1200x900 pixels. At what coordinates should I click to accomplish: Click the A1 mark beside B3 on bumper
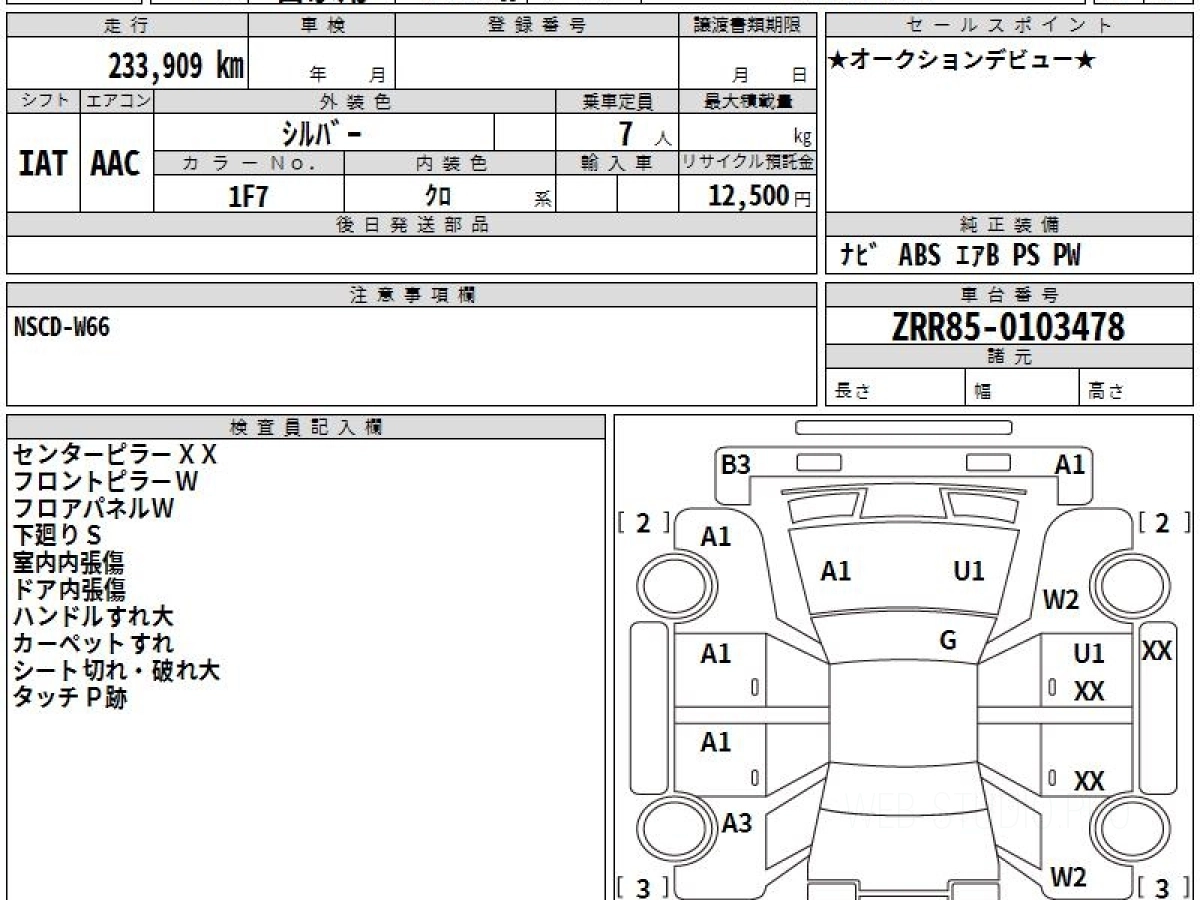[1070, 465]
